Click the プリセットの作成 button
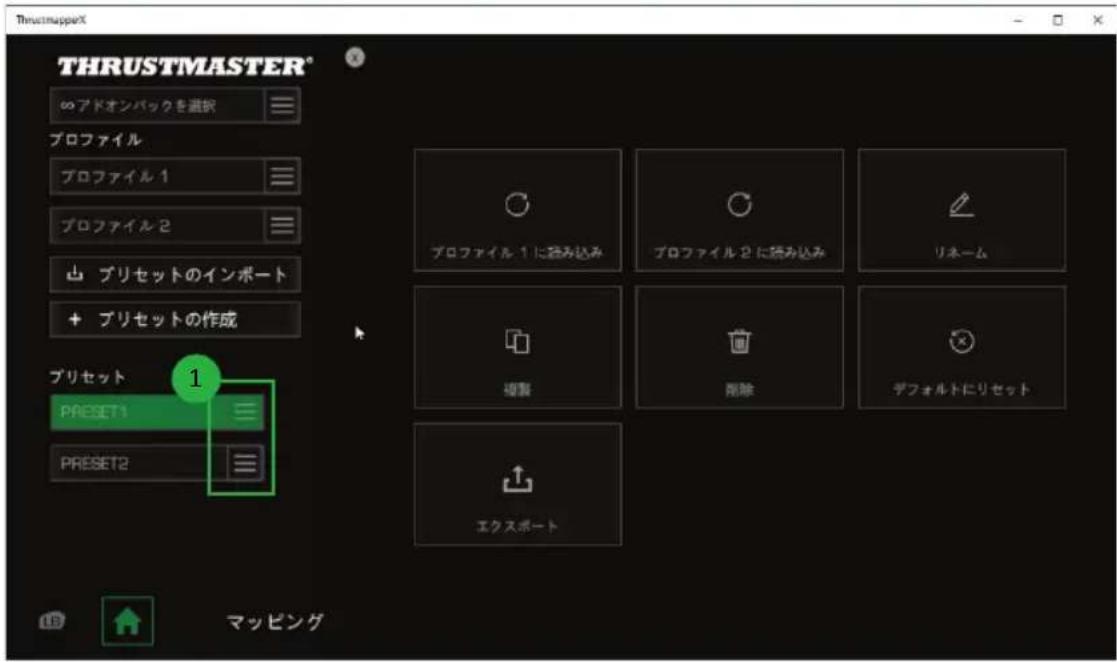Image resolution: width=1117 pixels, height=662 pixels. tap(175, 319)
